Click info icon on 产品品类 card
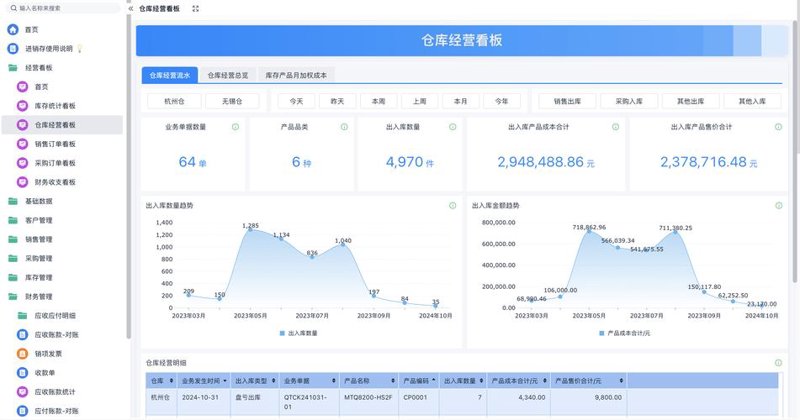Viewport: 800px width, 420px height. [344, 127]
